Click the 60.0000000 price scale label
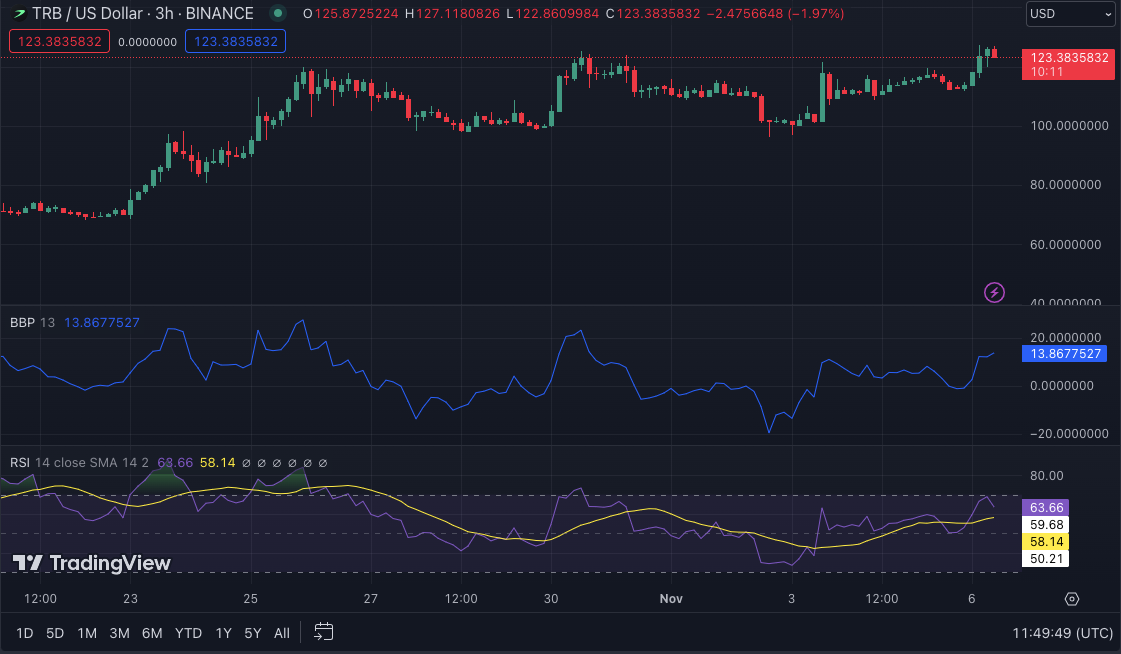1121x654 pixels. point(1065,244)
